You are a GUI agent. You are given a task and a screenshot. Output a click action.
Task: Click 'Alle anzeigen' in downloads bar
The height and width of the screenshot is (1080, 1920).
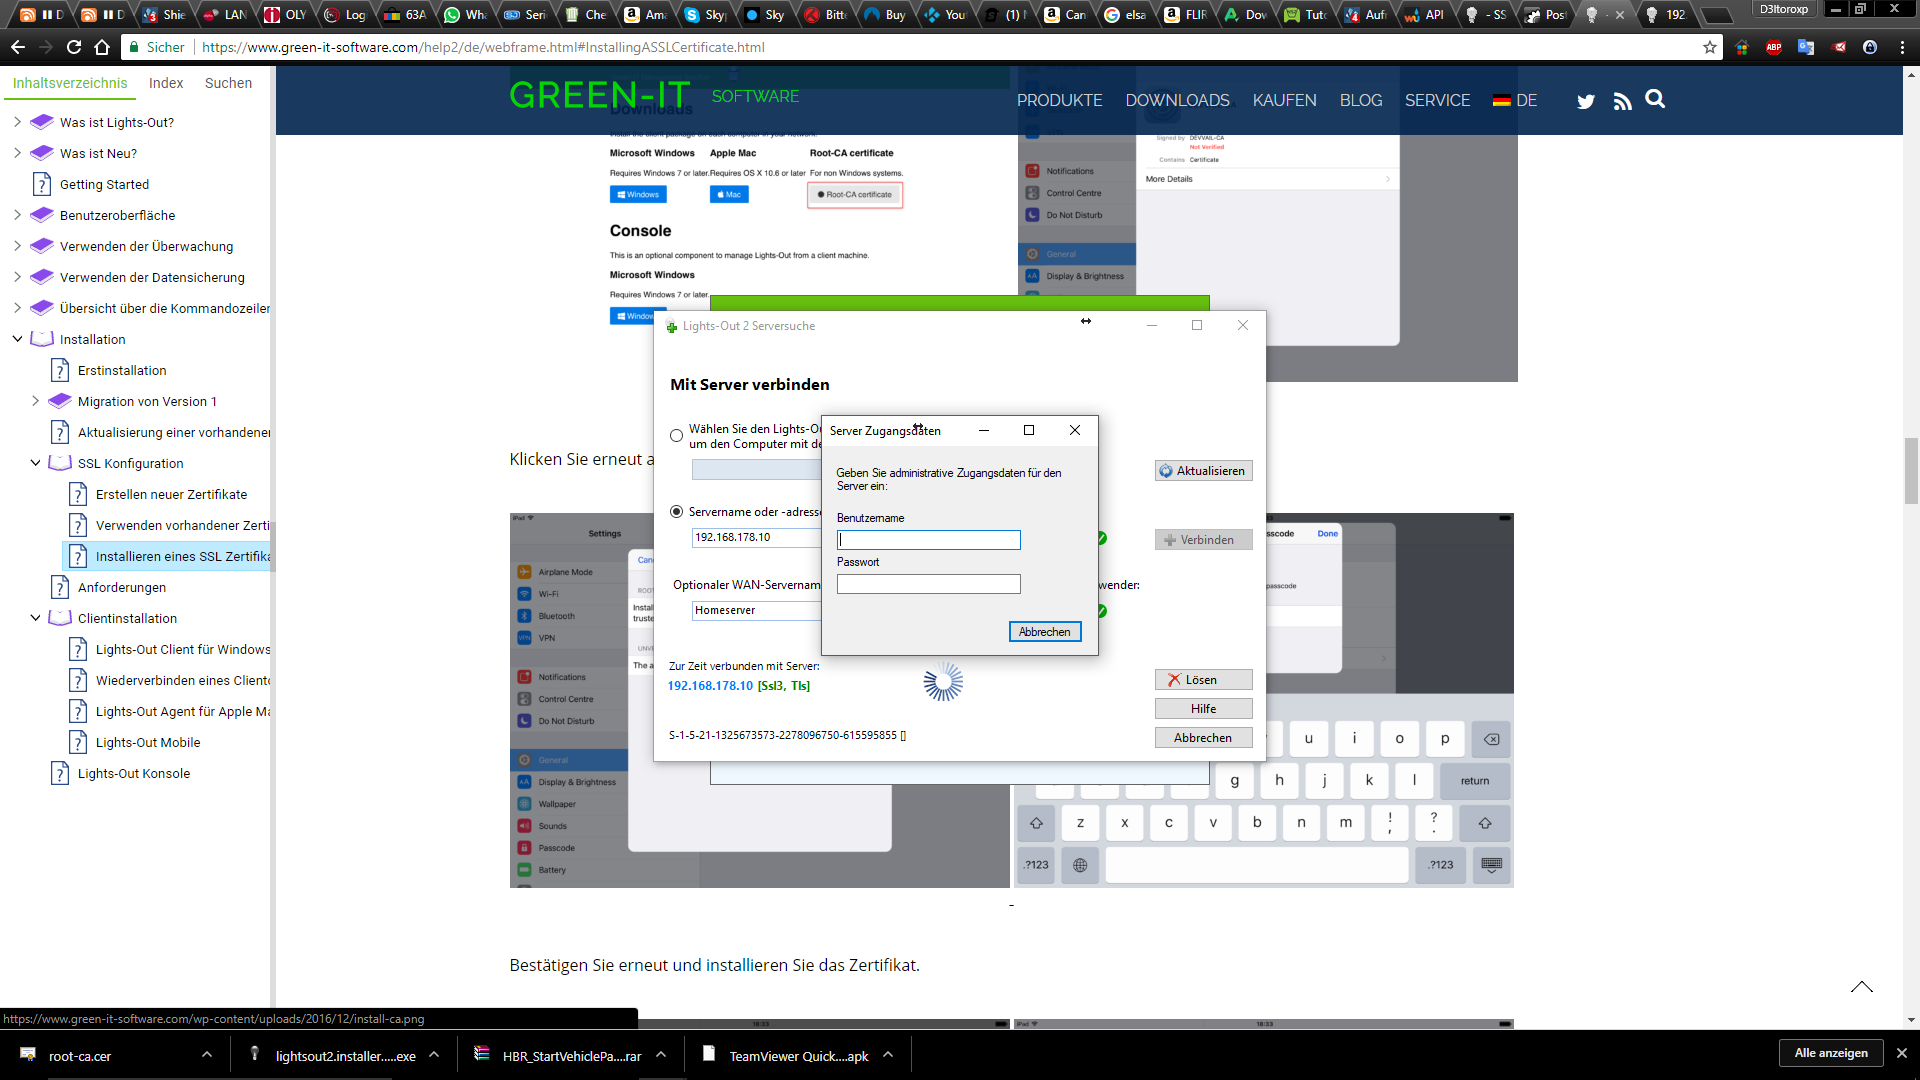coord(1831,1053)
